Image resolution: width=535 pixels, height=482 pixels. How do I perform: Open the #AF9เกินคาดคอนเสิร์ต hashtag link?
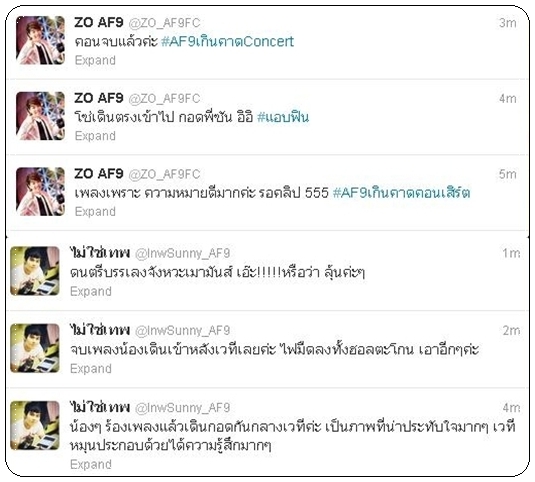401,193
